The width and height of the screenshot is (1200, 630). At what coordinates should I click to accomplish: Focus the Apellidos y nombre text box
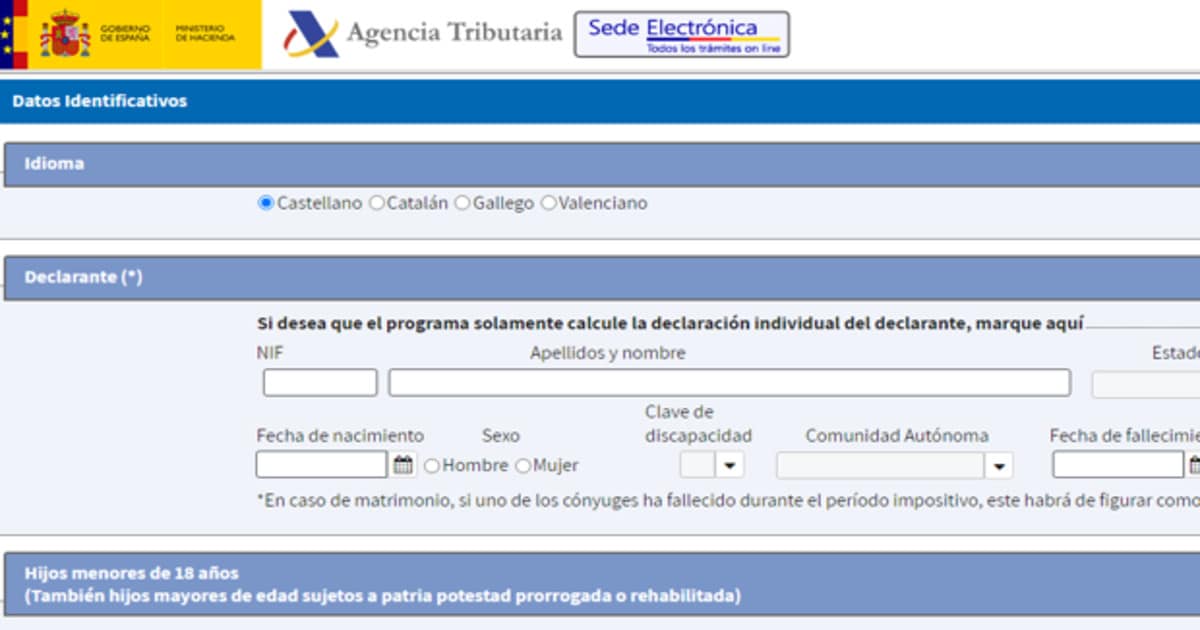(729, 383)
